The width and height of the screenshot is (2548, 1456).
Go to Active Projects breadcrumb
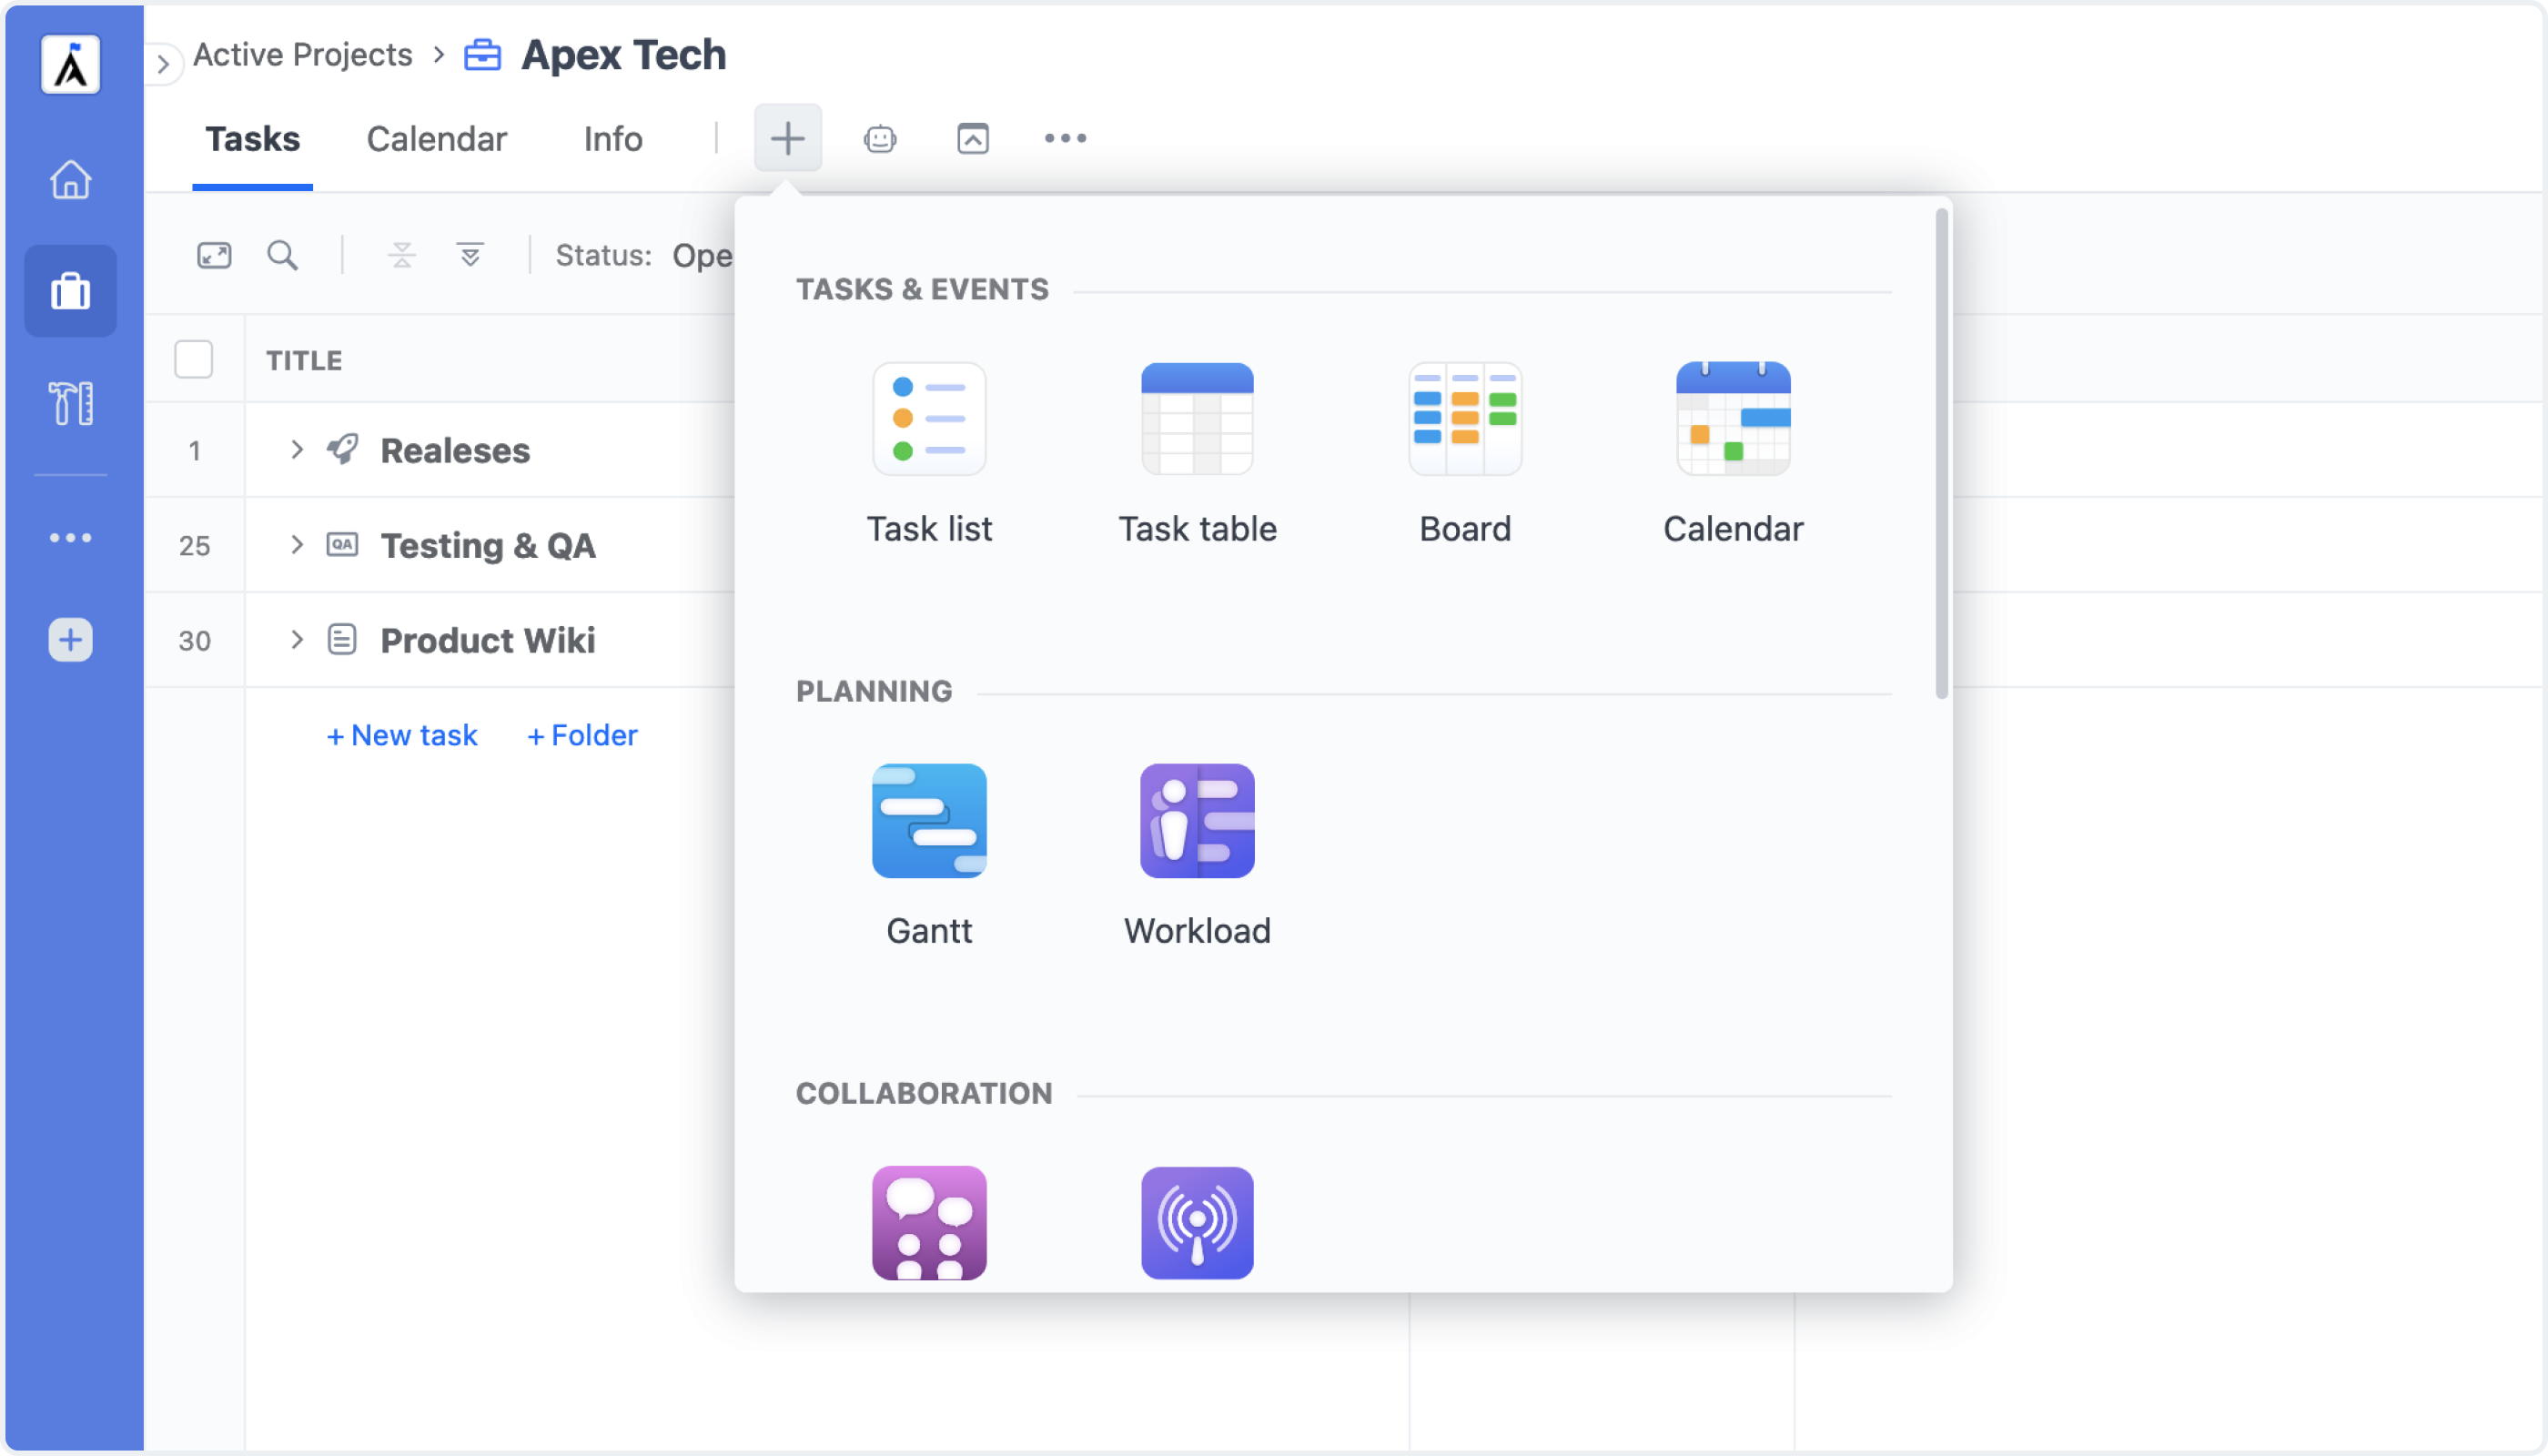[302, 55]
